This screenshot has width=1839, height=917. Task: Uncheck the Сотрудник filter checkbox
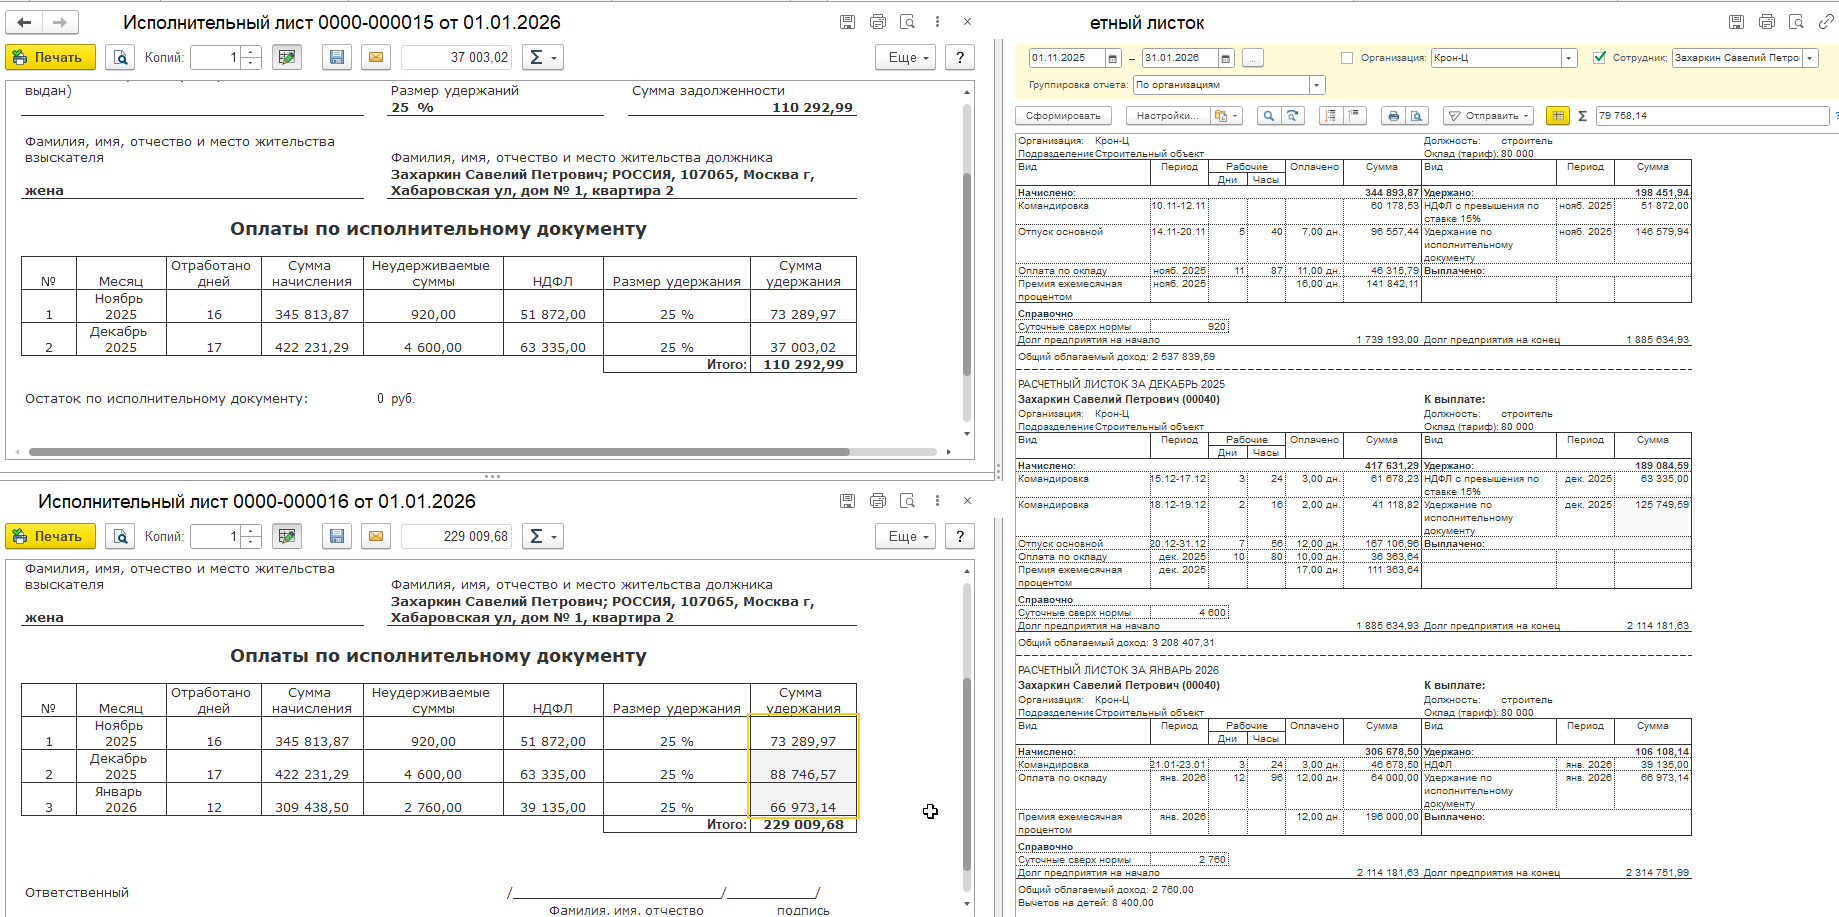point(1599,58)
